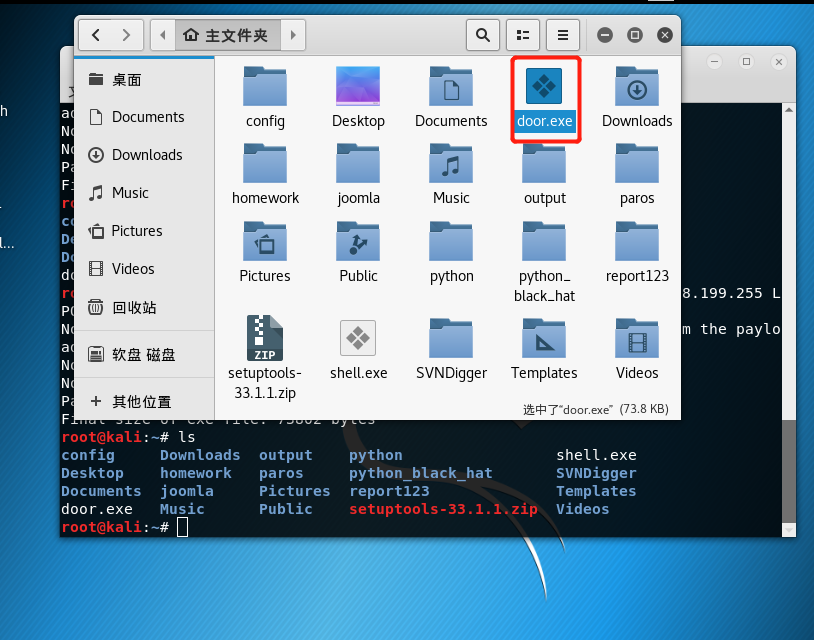Click 'SVNDigger' in terminal ls output
Viewport: 814px width, 640px height.
point(596,473)
